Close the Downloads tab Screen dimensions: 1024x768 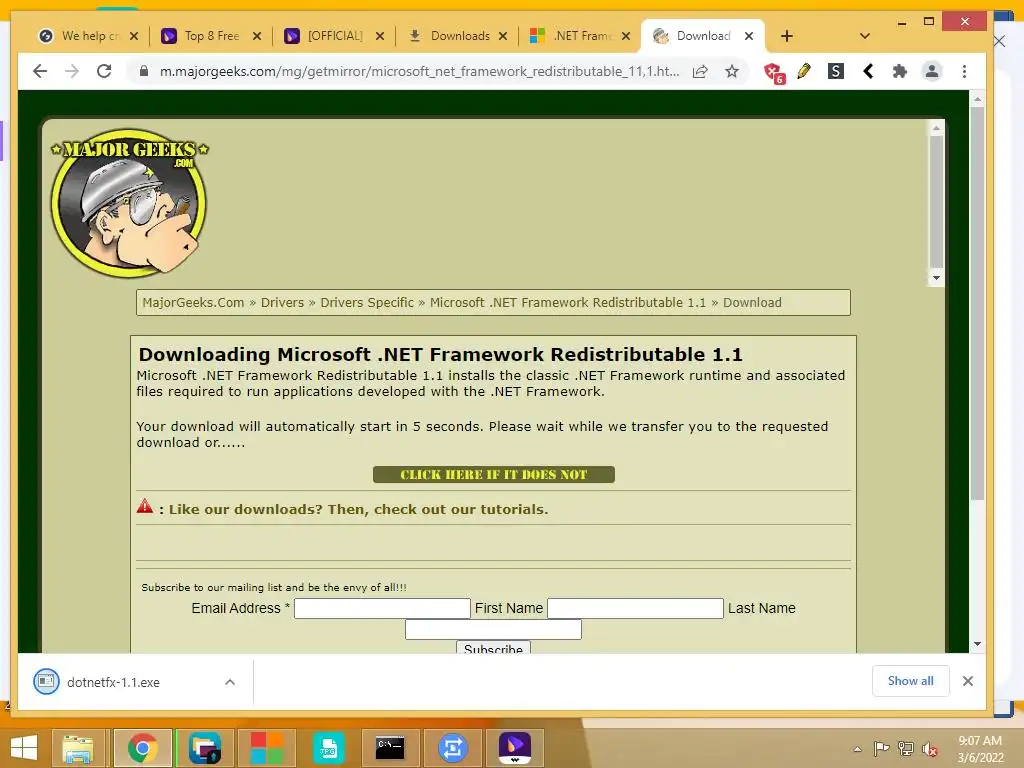coord(503,36)
